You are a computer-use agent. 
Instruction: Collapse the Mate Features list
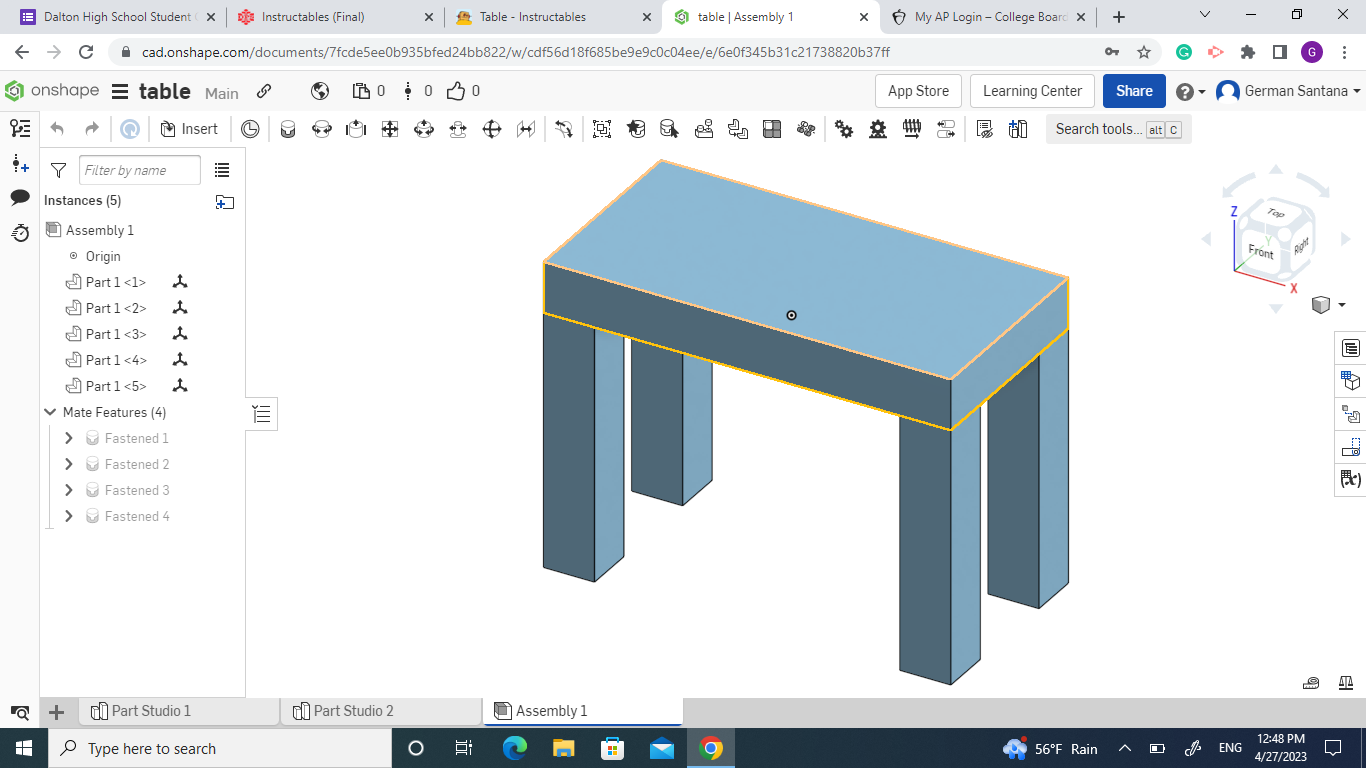pyautogui.click(x=50, y=412)
